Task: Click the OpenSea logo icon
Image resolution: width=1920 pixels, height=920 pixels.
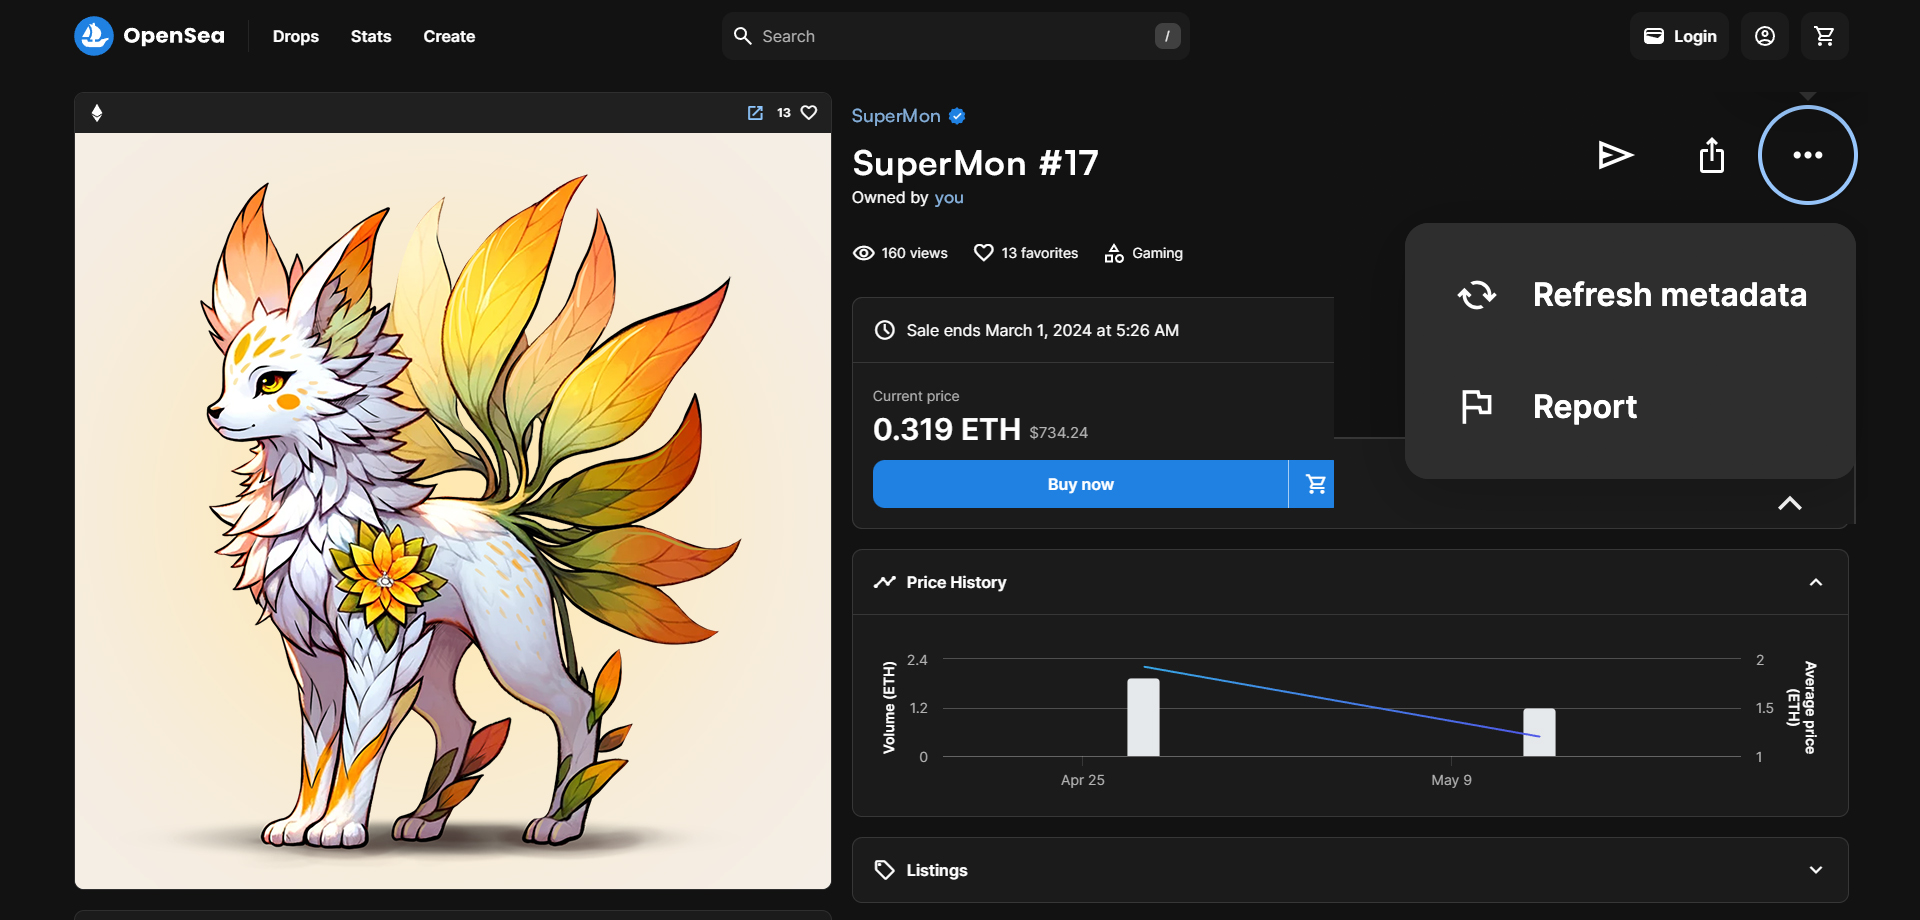Action: click(x=94, y=36)
